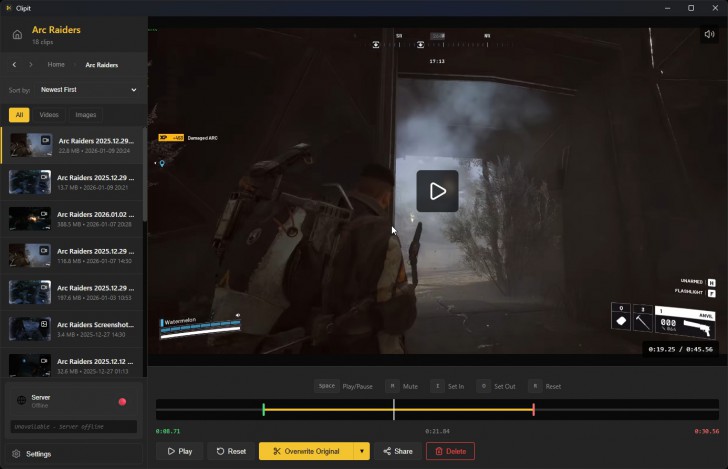728x469 pixels.
Task: Click the red trim-out marker on timeline
Action: 533,409
